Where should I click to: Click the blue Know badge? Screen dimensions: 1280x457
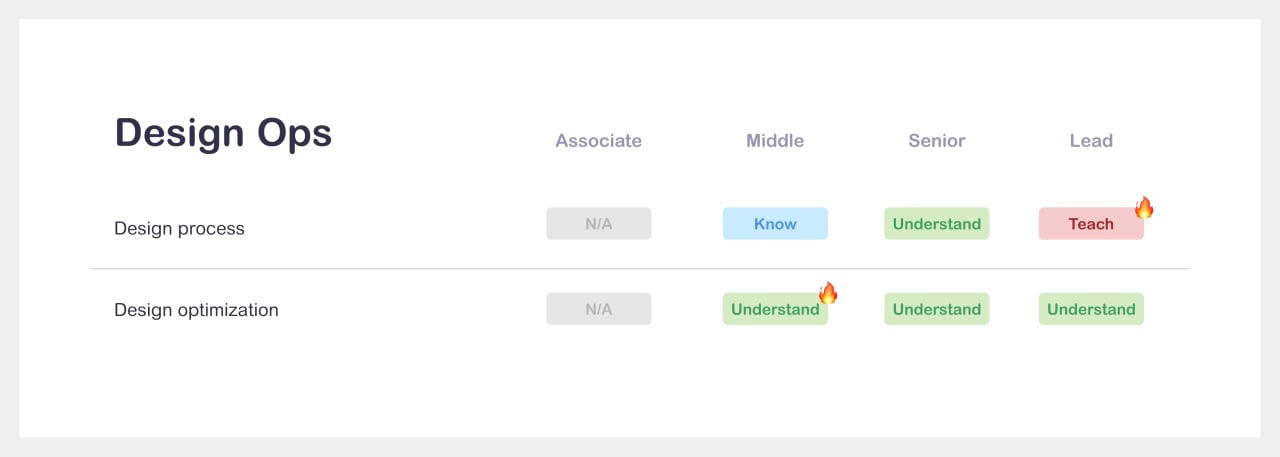click(x=775, y=224)
